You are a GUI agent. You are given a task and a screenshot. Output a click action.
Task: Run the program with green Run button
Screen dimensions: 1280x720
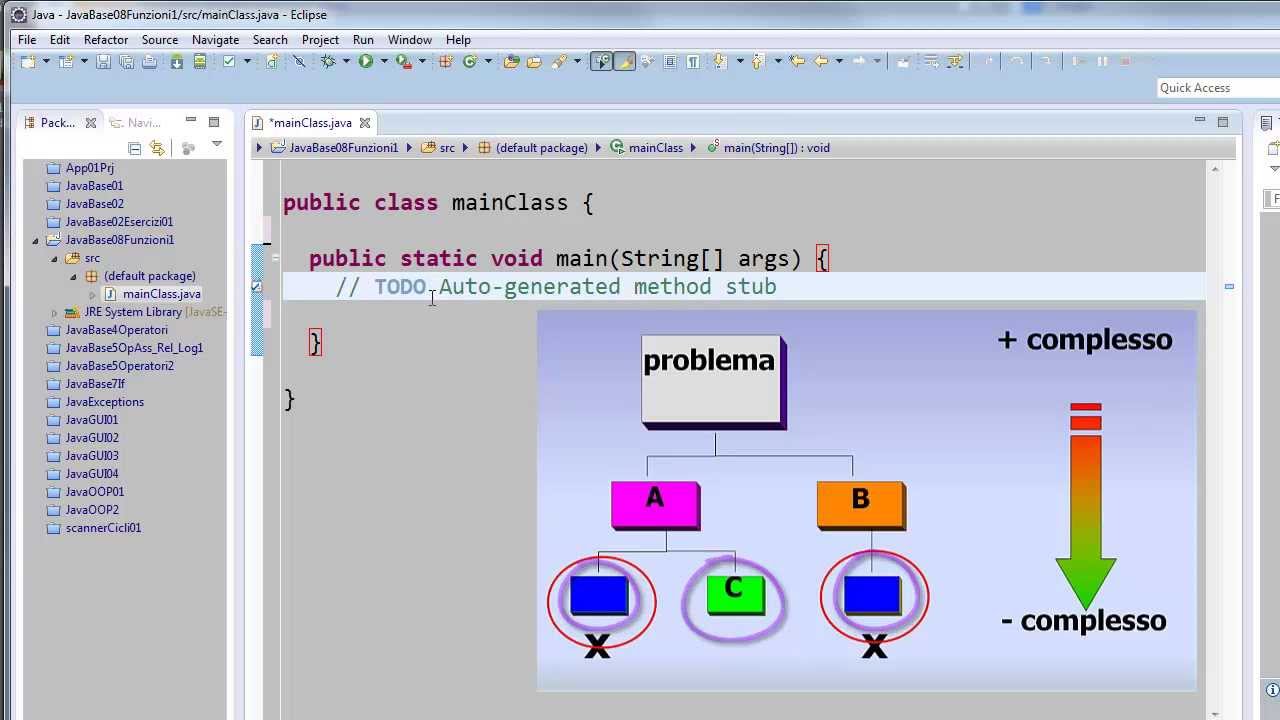(x=366, y=62)
